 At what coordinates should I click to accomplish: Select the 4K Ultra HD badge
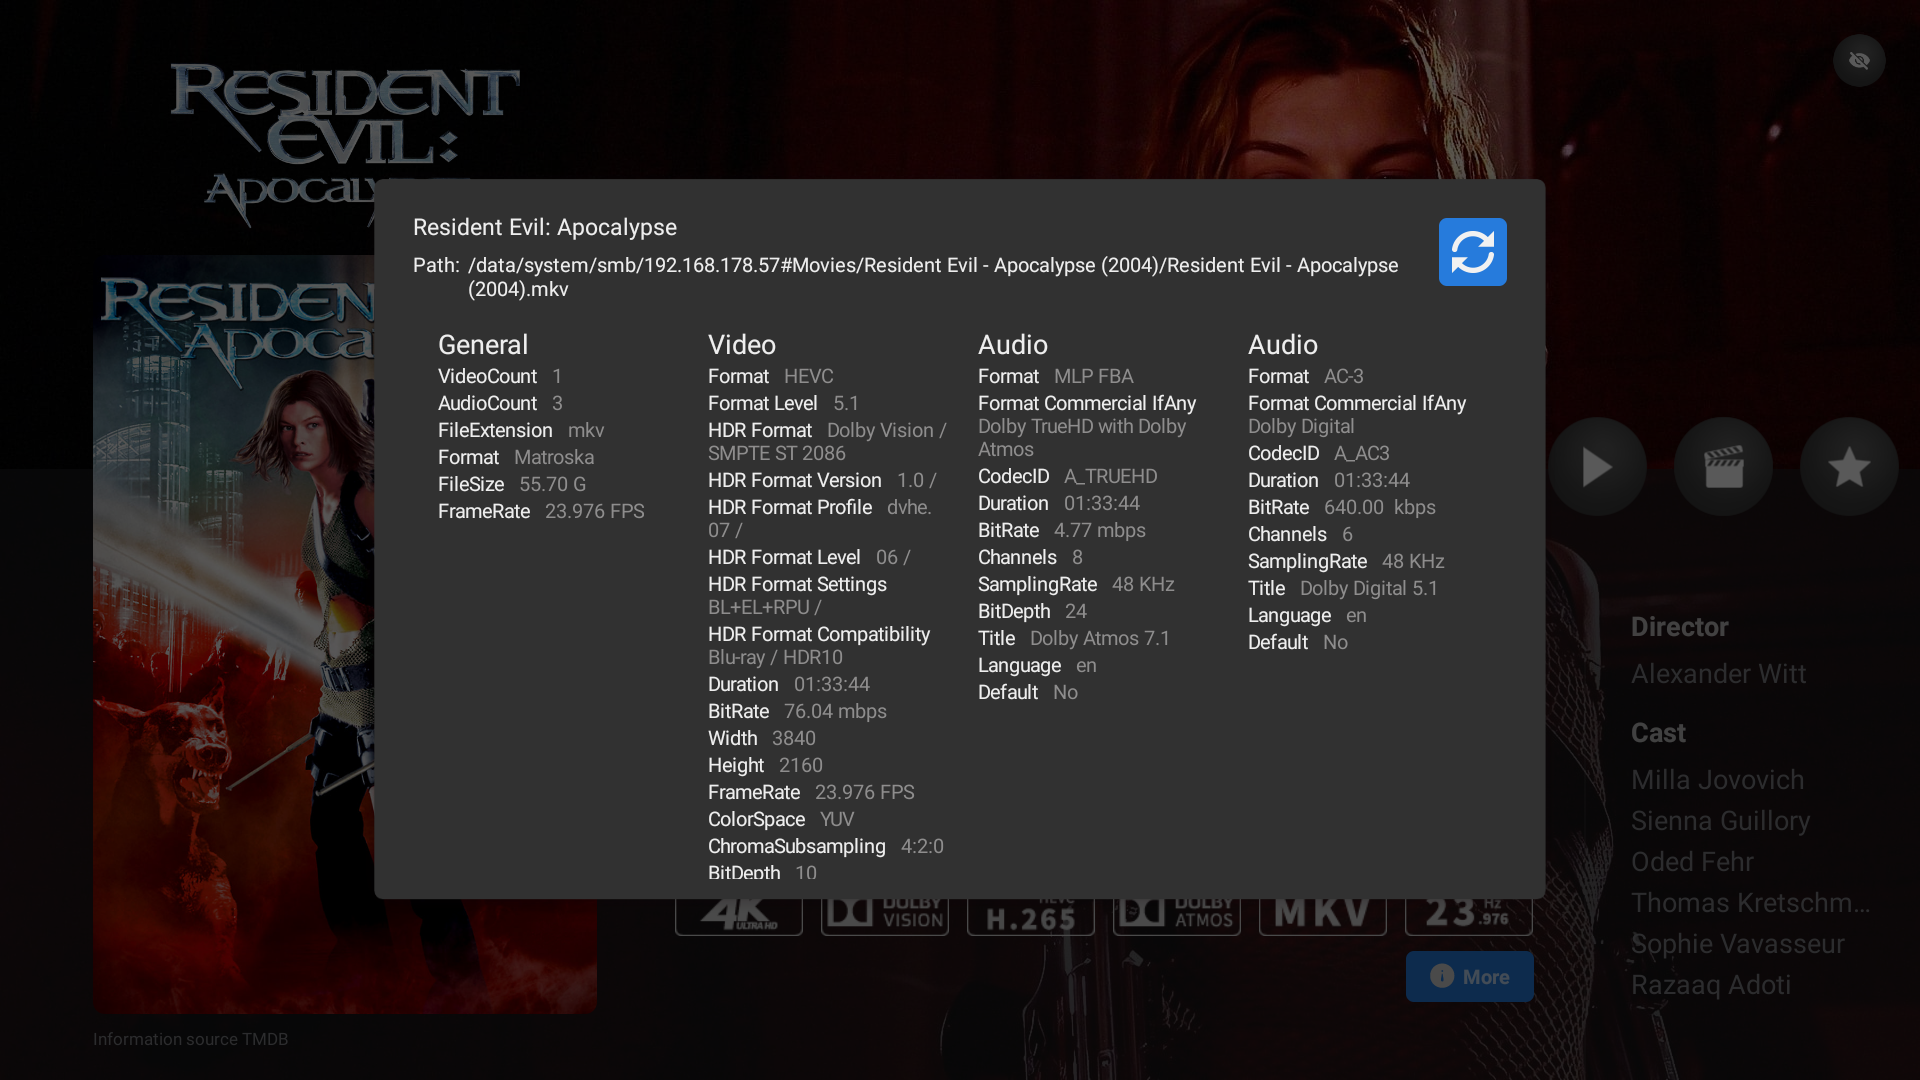739,916
